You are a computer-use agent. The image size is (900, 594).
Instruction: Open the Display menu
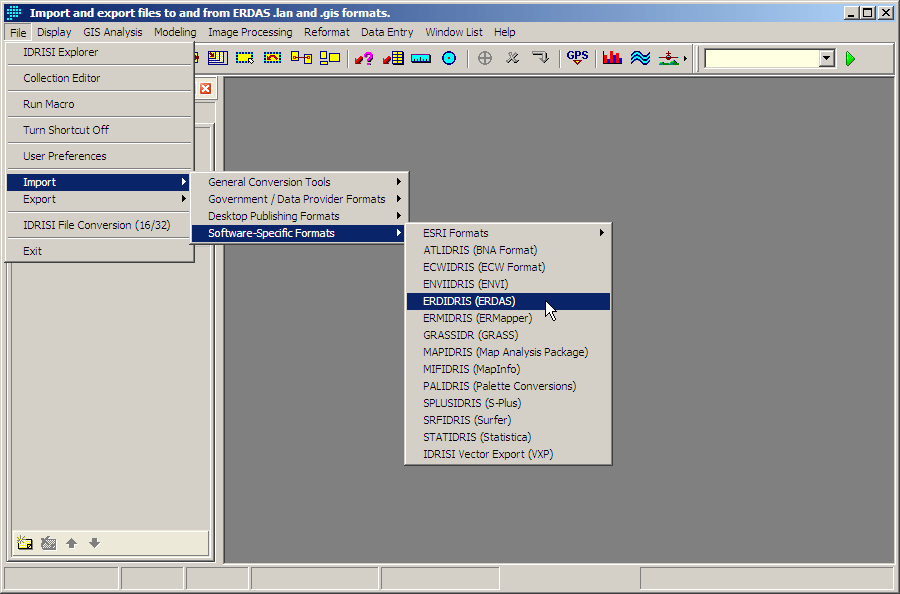pos(54,32)
